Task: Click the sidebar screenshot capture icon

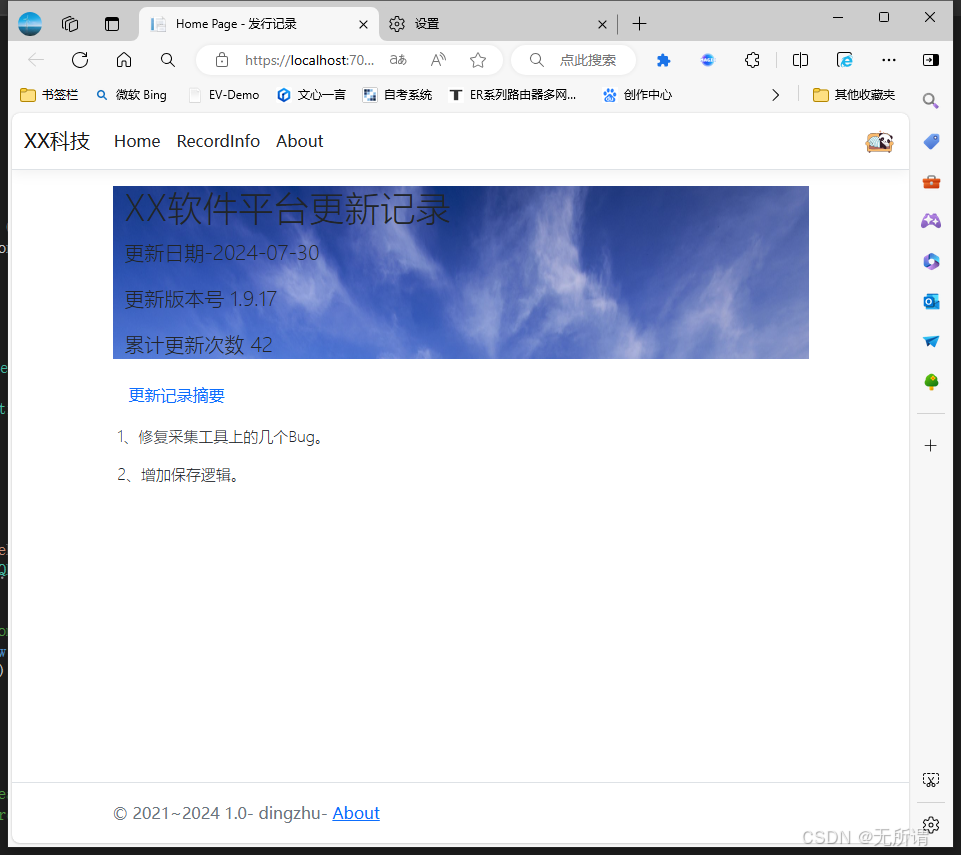Action: point(931,780)
